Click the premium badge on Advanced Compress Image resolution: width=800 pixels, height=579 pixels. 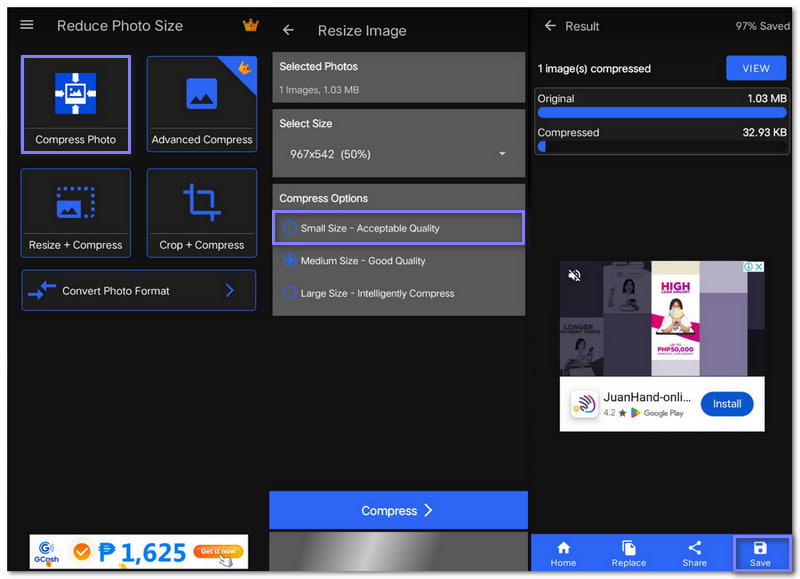(244, 67)
